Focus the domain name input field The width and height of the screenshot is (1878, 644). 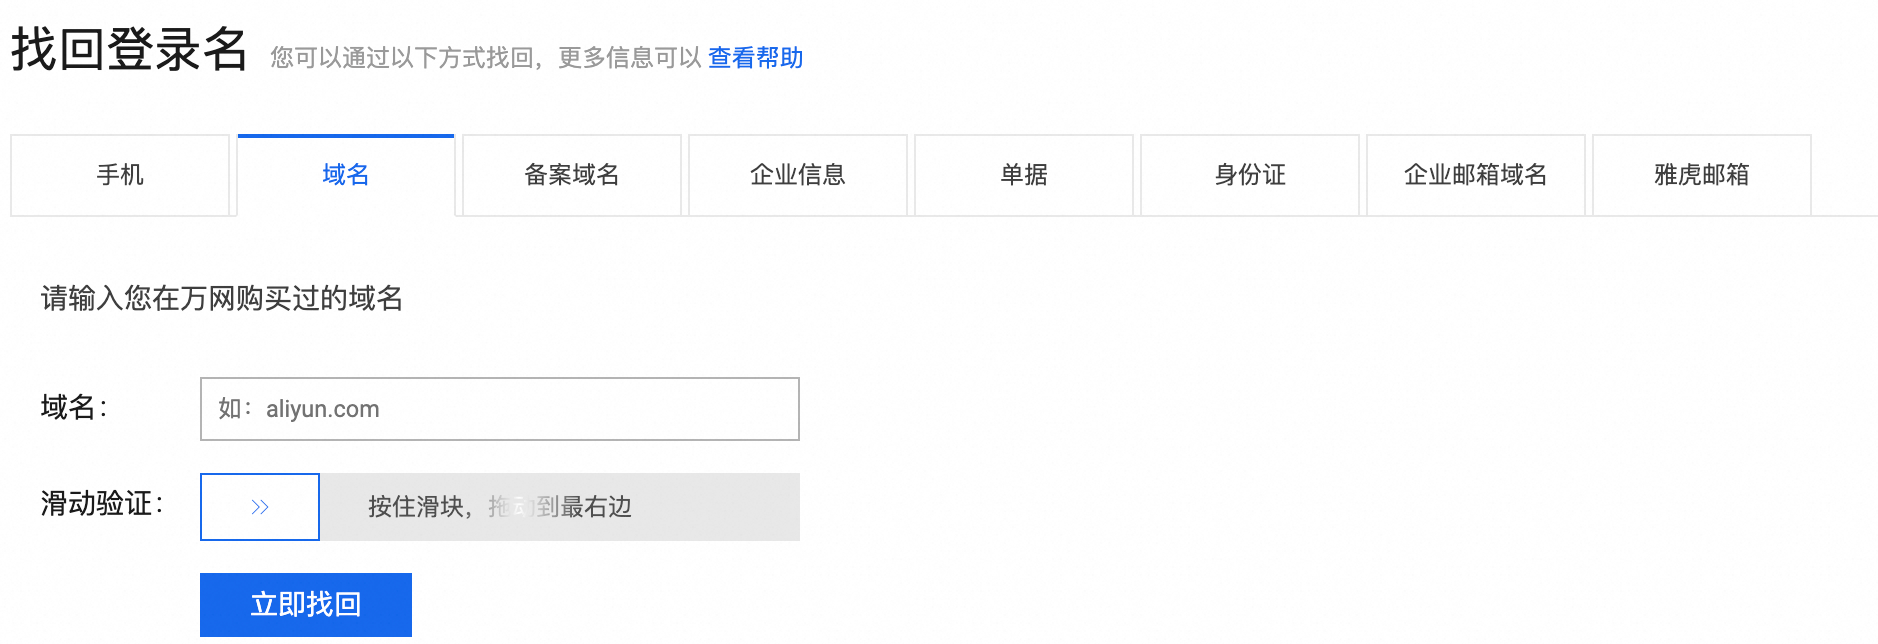coord(500,409)
